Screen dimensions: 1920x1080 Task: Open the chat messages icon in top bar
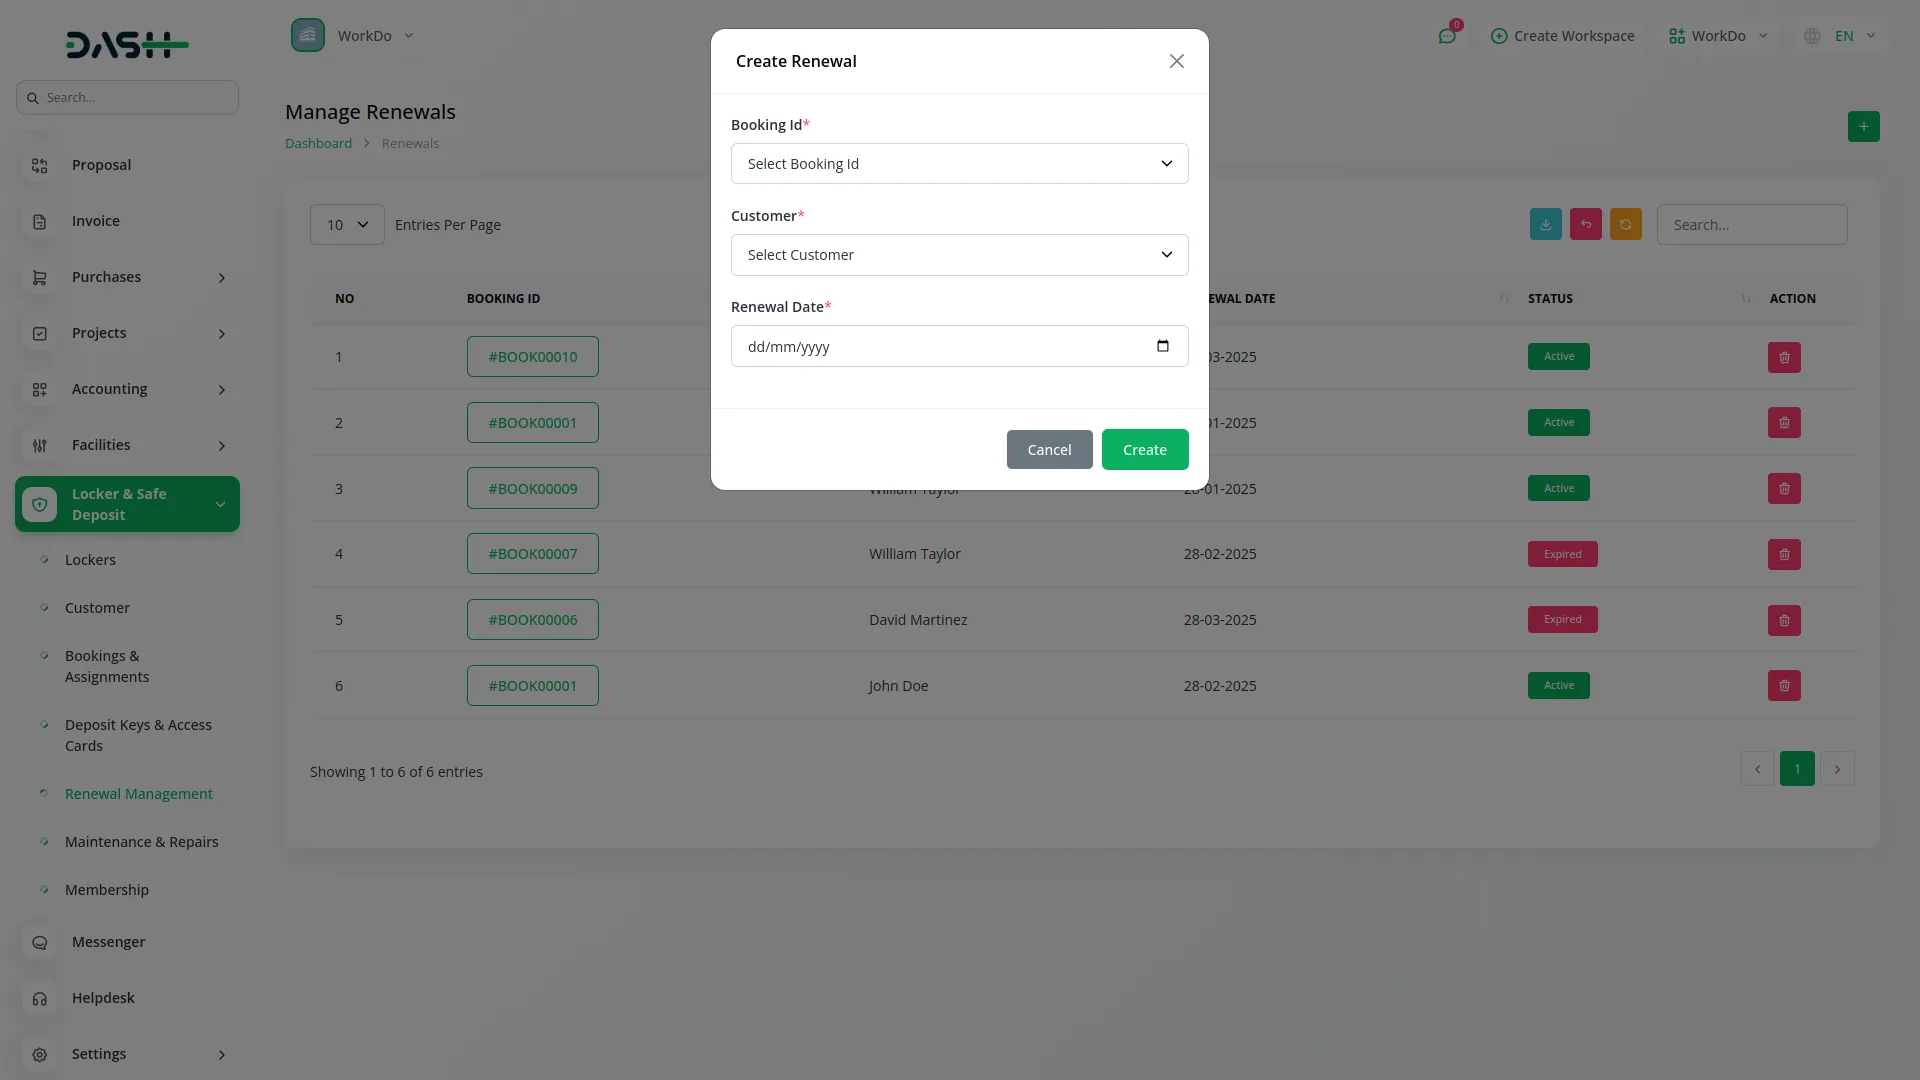[x=1447, y=36]
